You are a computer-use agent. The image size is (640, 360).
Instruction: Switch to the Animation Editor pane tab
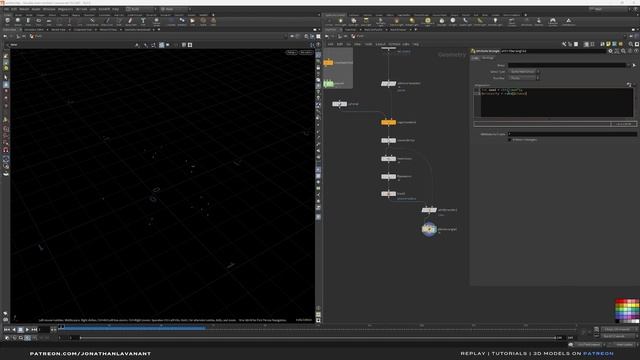pos(34,29)
